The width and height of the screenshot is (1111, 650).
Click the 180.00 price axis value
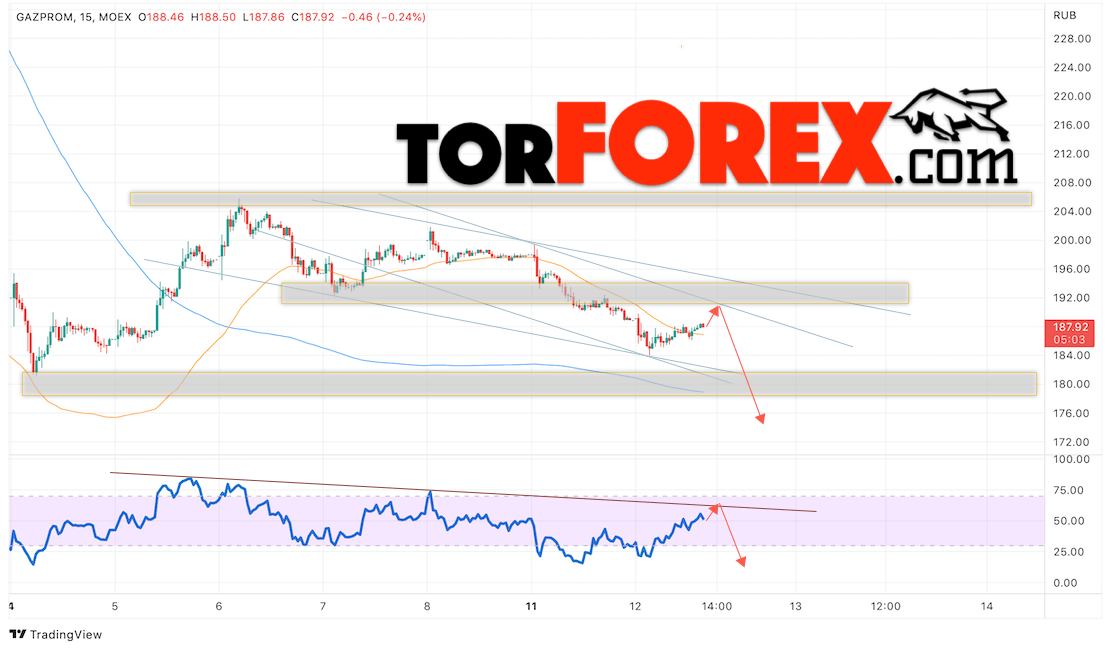click(x=1072, y=384)
